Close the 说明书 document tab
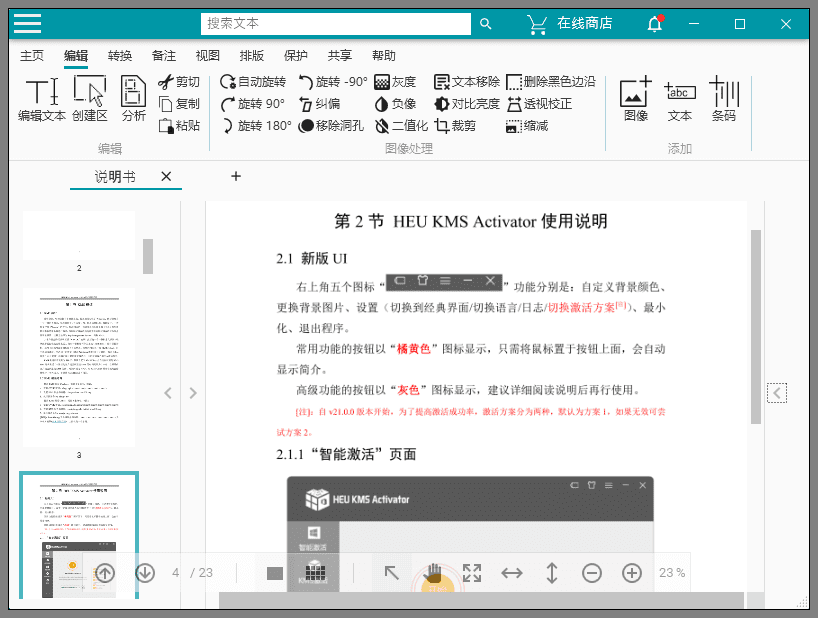Image resolution: width=818 pixels, height=618 pixels. [x=166, y=177]
